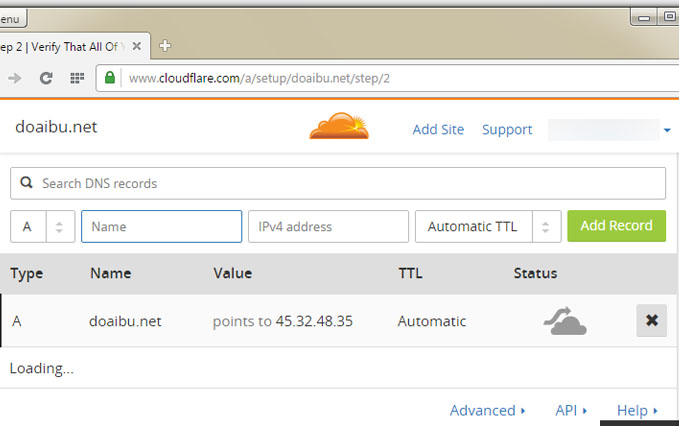The height and width of the screenshot is (426, 679).
Task: Open the record type A dropdown
Action: click(x=42, y=226)
